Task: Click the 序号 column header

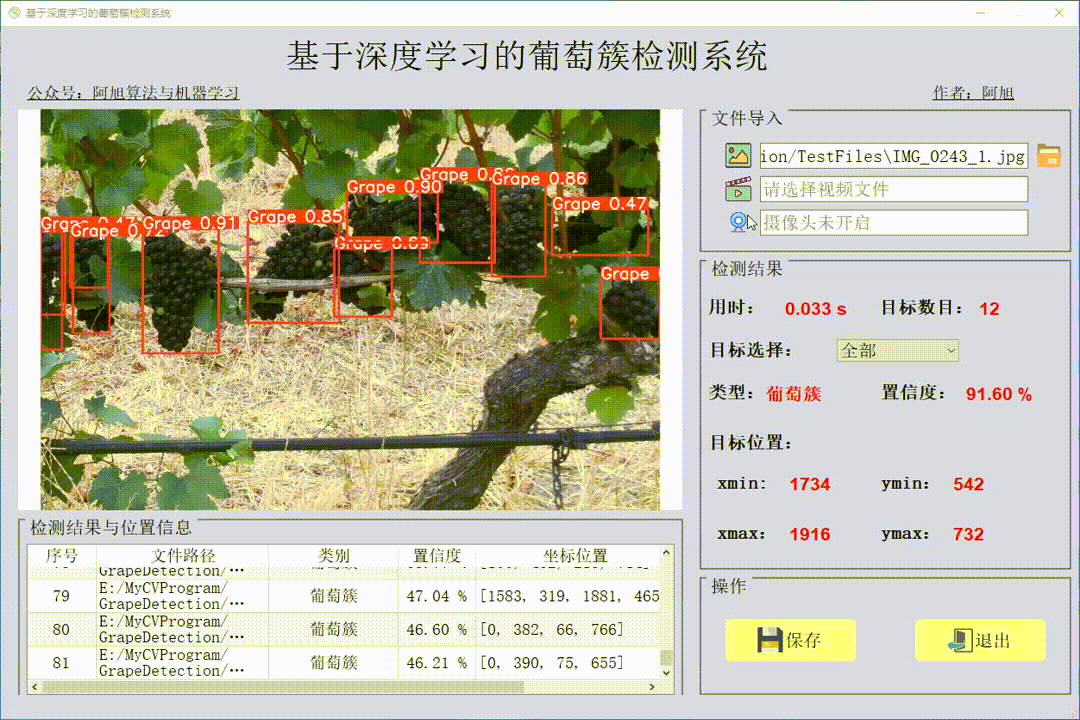Action: [62, 555]
